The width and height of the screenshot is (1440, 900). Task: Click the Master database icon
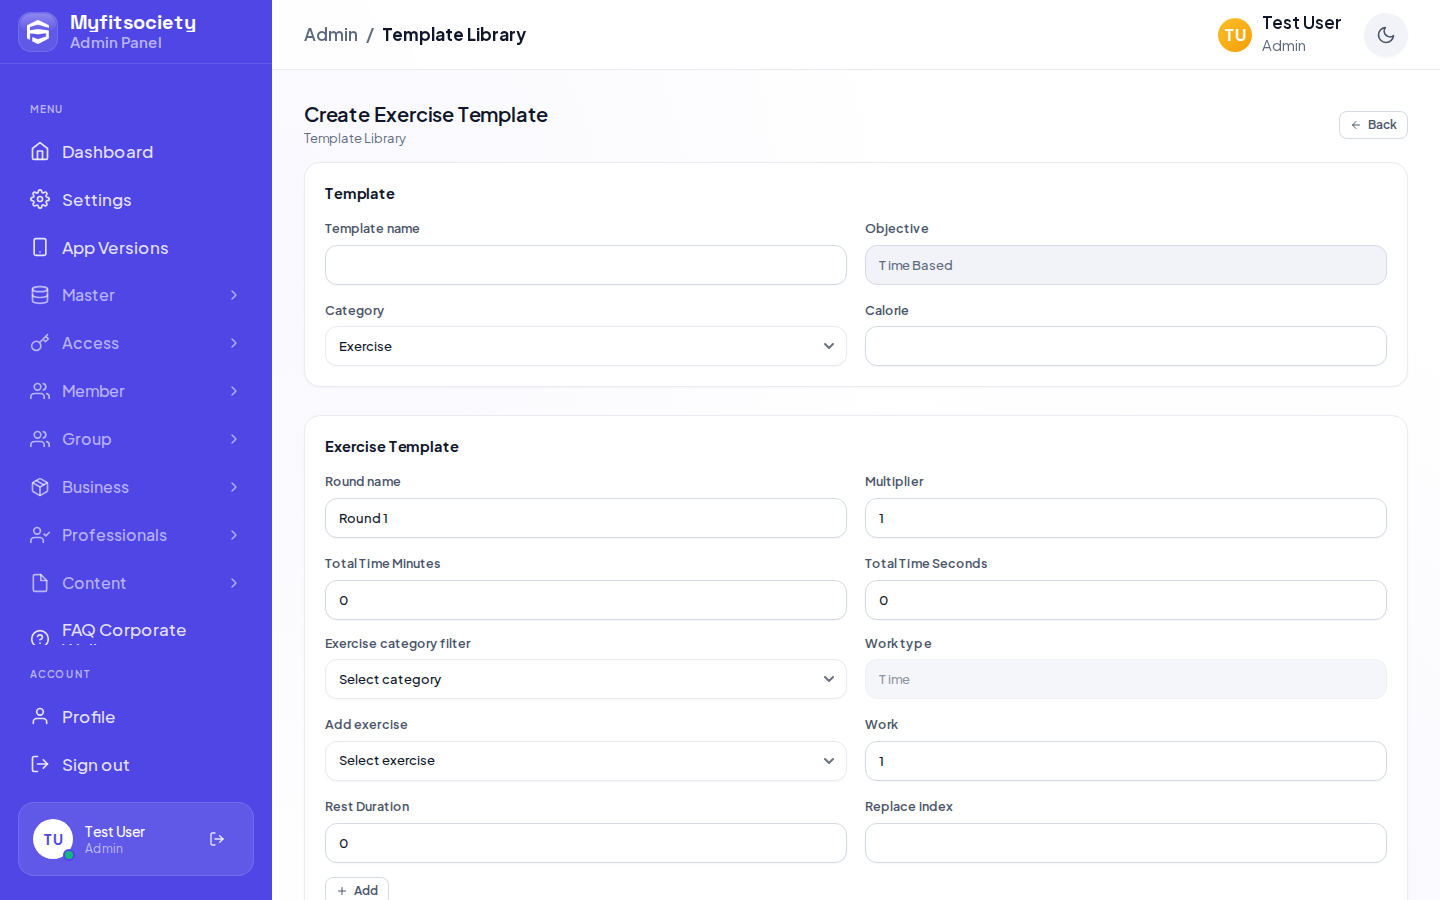pos(40,295)
